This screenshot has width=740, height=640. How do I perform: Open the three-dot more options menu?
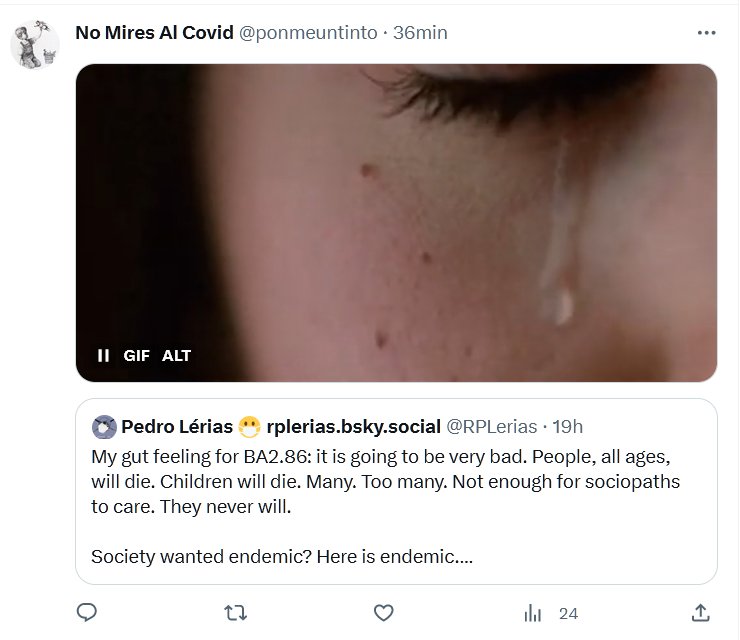pos(706,32)
